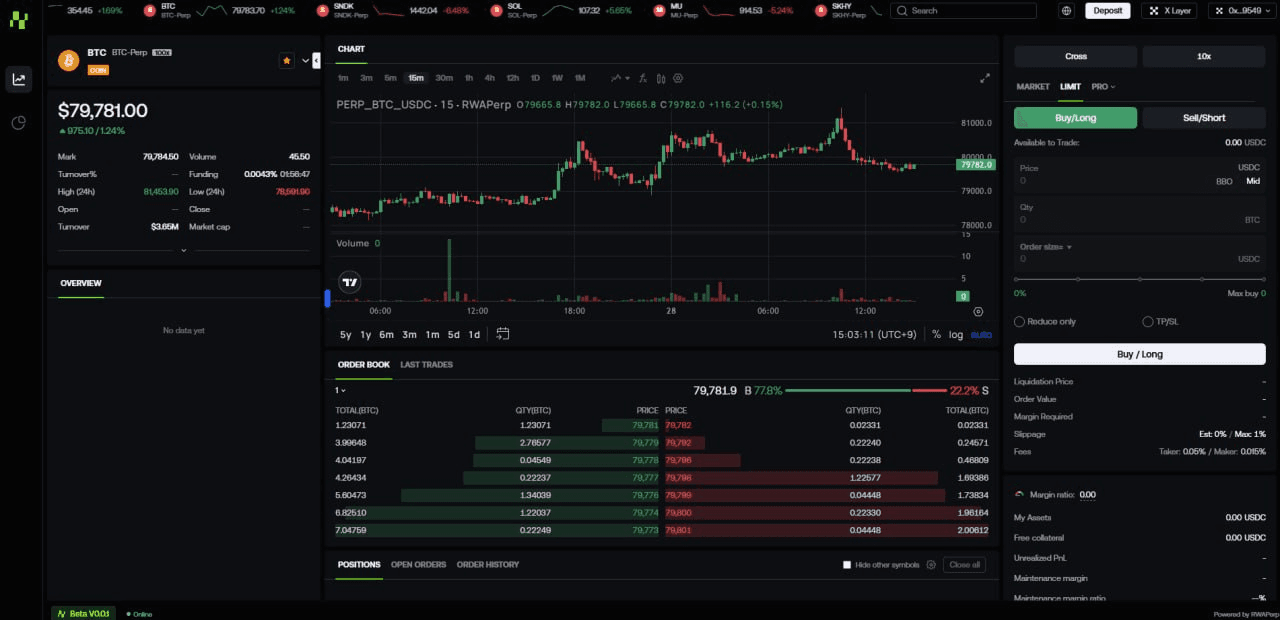The height and width of the screenshot is (620, 1280).
Task: Click the orange Bitcoin coin icon
Action: [x=69, y=61]
